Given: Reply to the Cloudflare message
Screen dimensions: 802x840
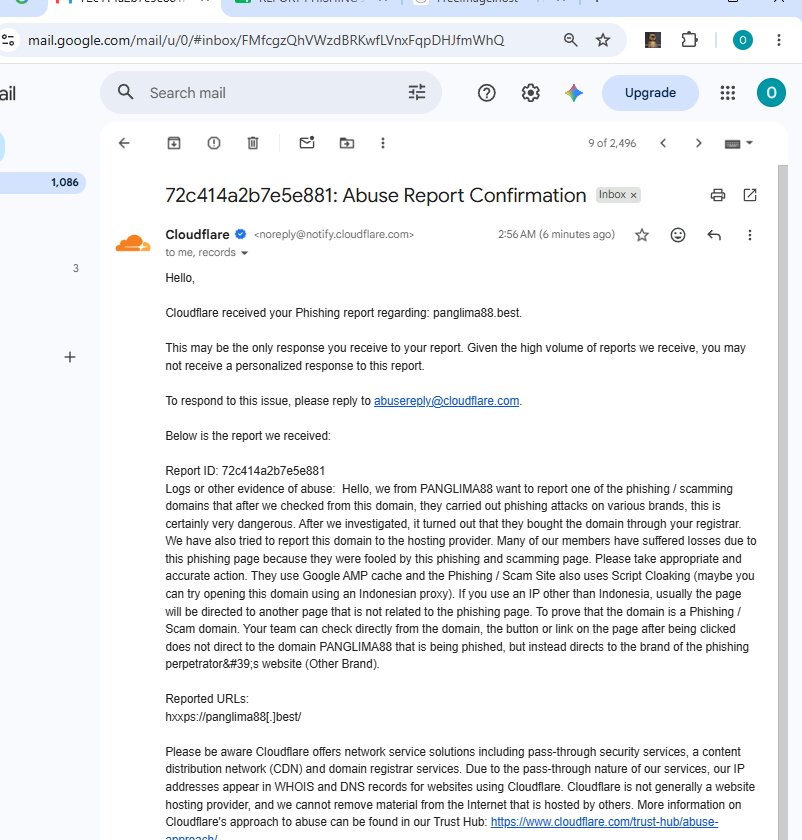Looking at the screenshot, I should [714, 235].
